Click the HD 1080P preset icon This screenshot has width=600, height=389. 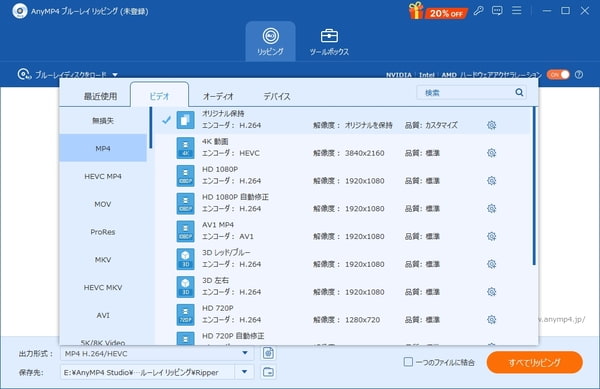pyautogui.click(x=185, y=176)
